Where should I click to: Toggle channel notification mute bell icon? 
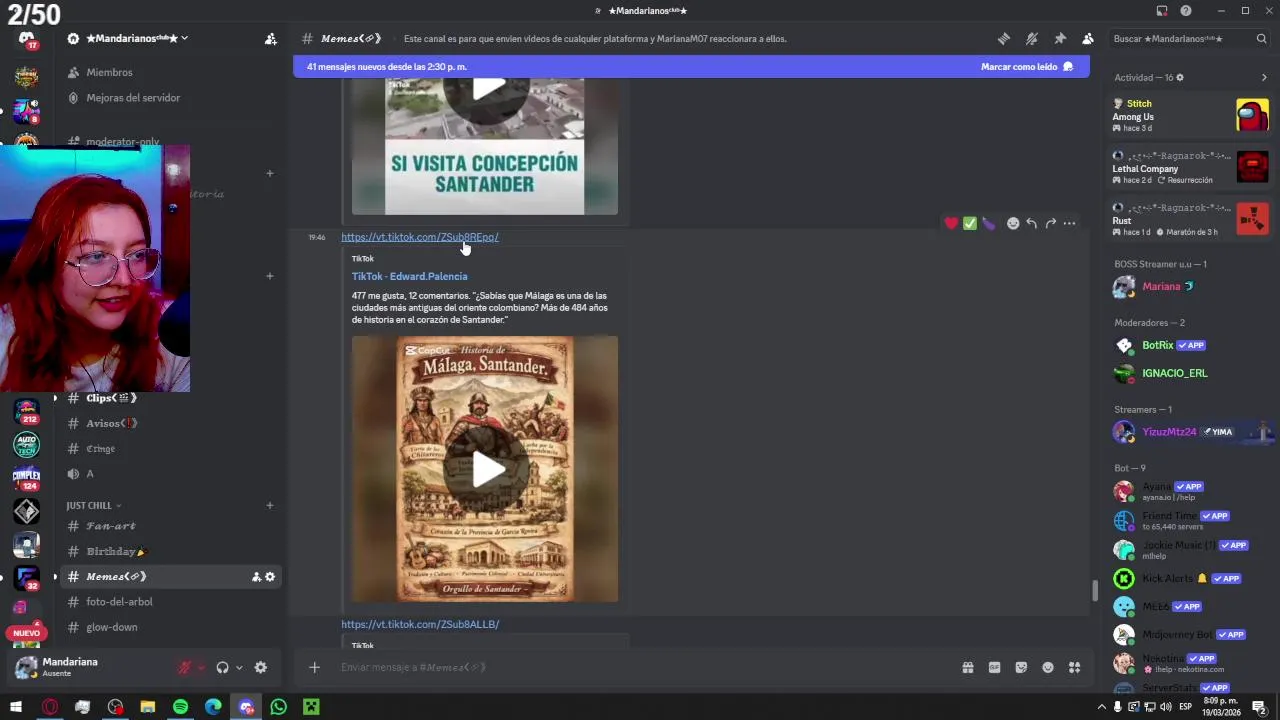pos(1032,39)
